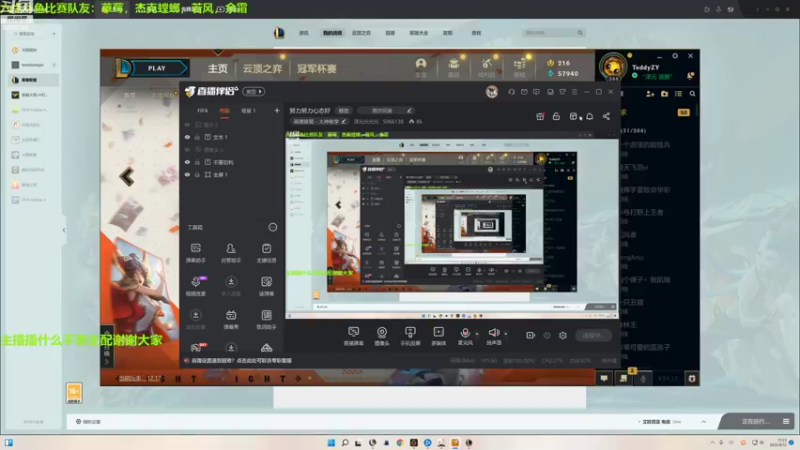
Task: Open the gift box icon above preview
Action: 540,116
